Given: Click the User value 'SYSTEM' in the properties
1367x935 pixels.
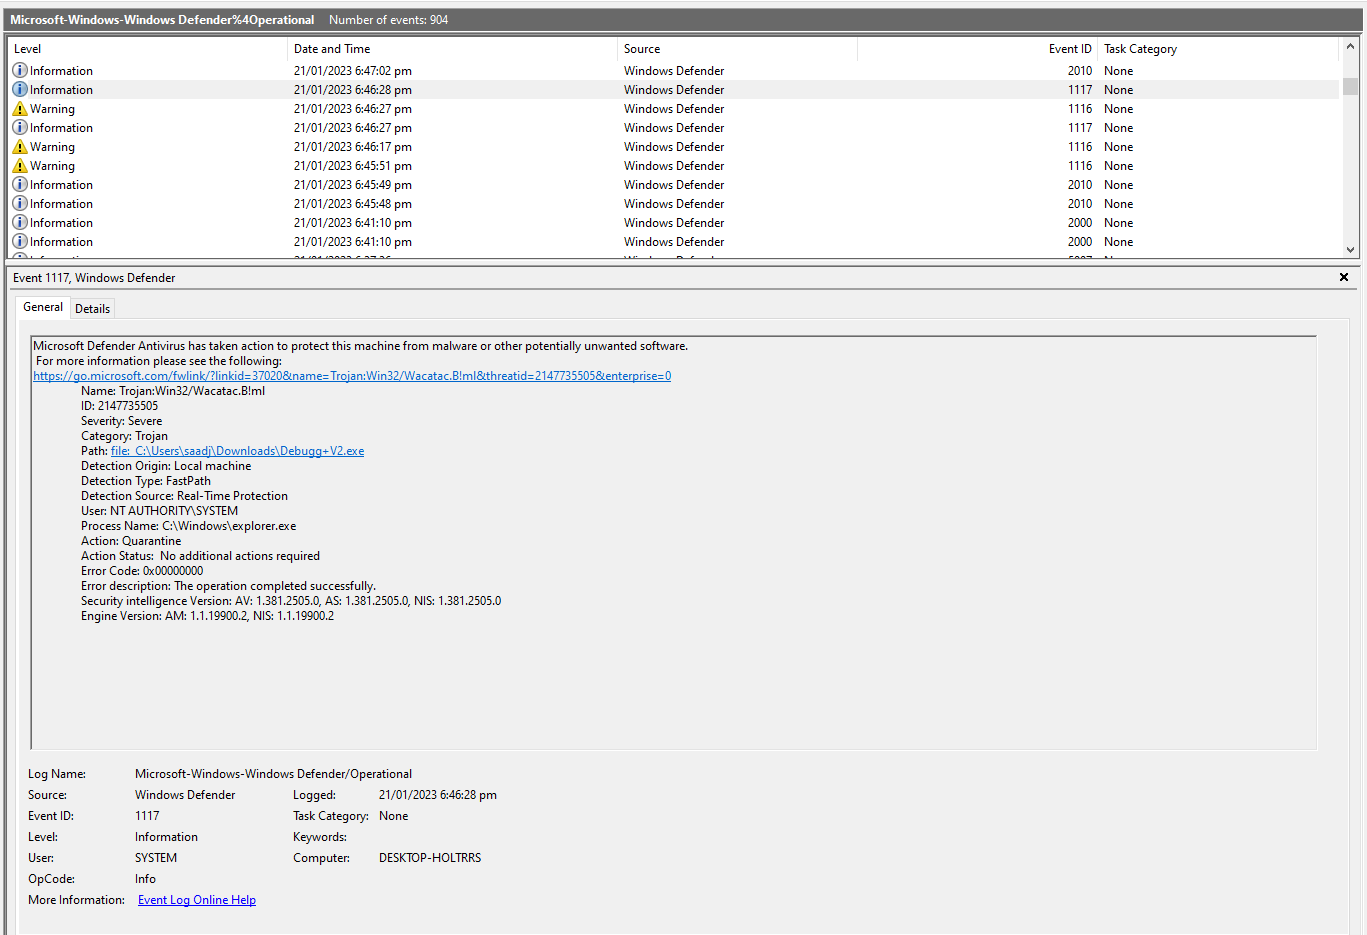Looking at the screenshot, I should [x=156, y=858].
